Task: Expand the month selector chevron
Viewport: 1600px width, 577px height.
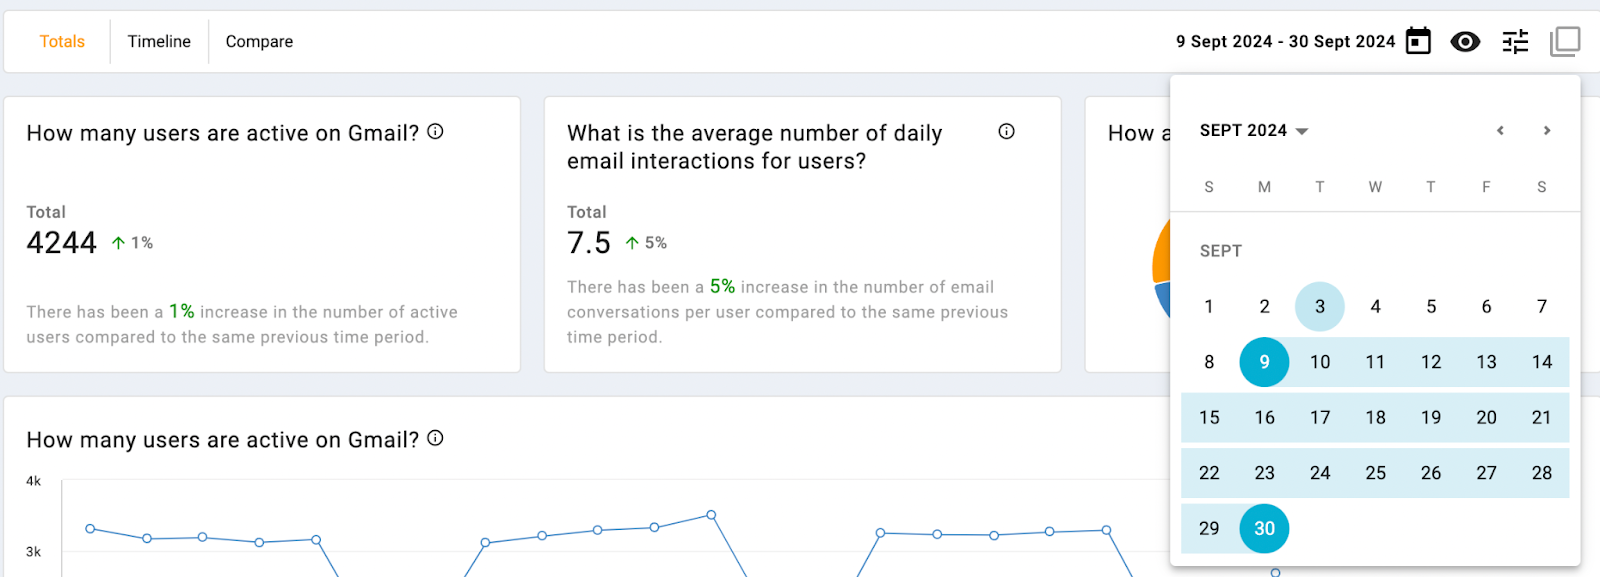Action: point(1300,131)
